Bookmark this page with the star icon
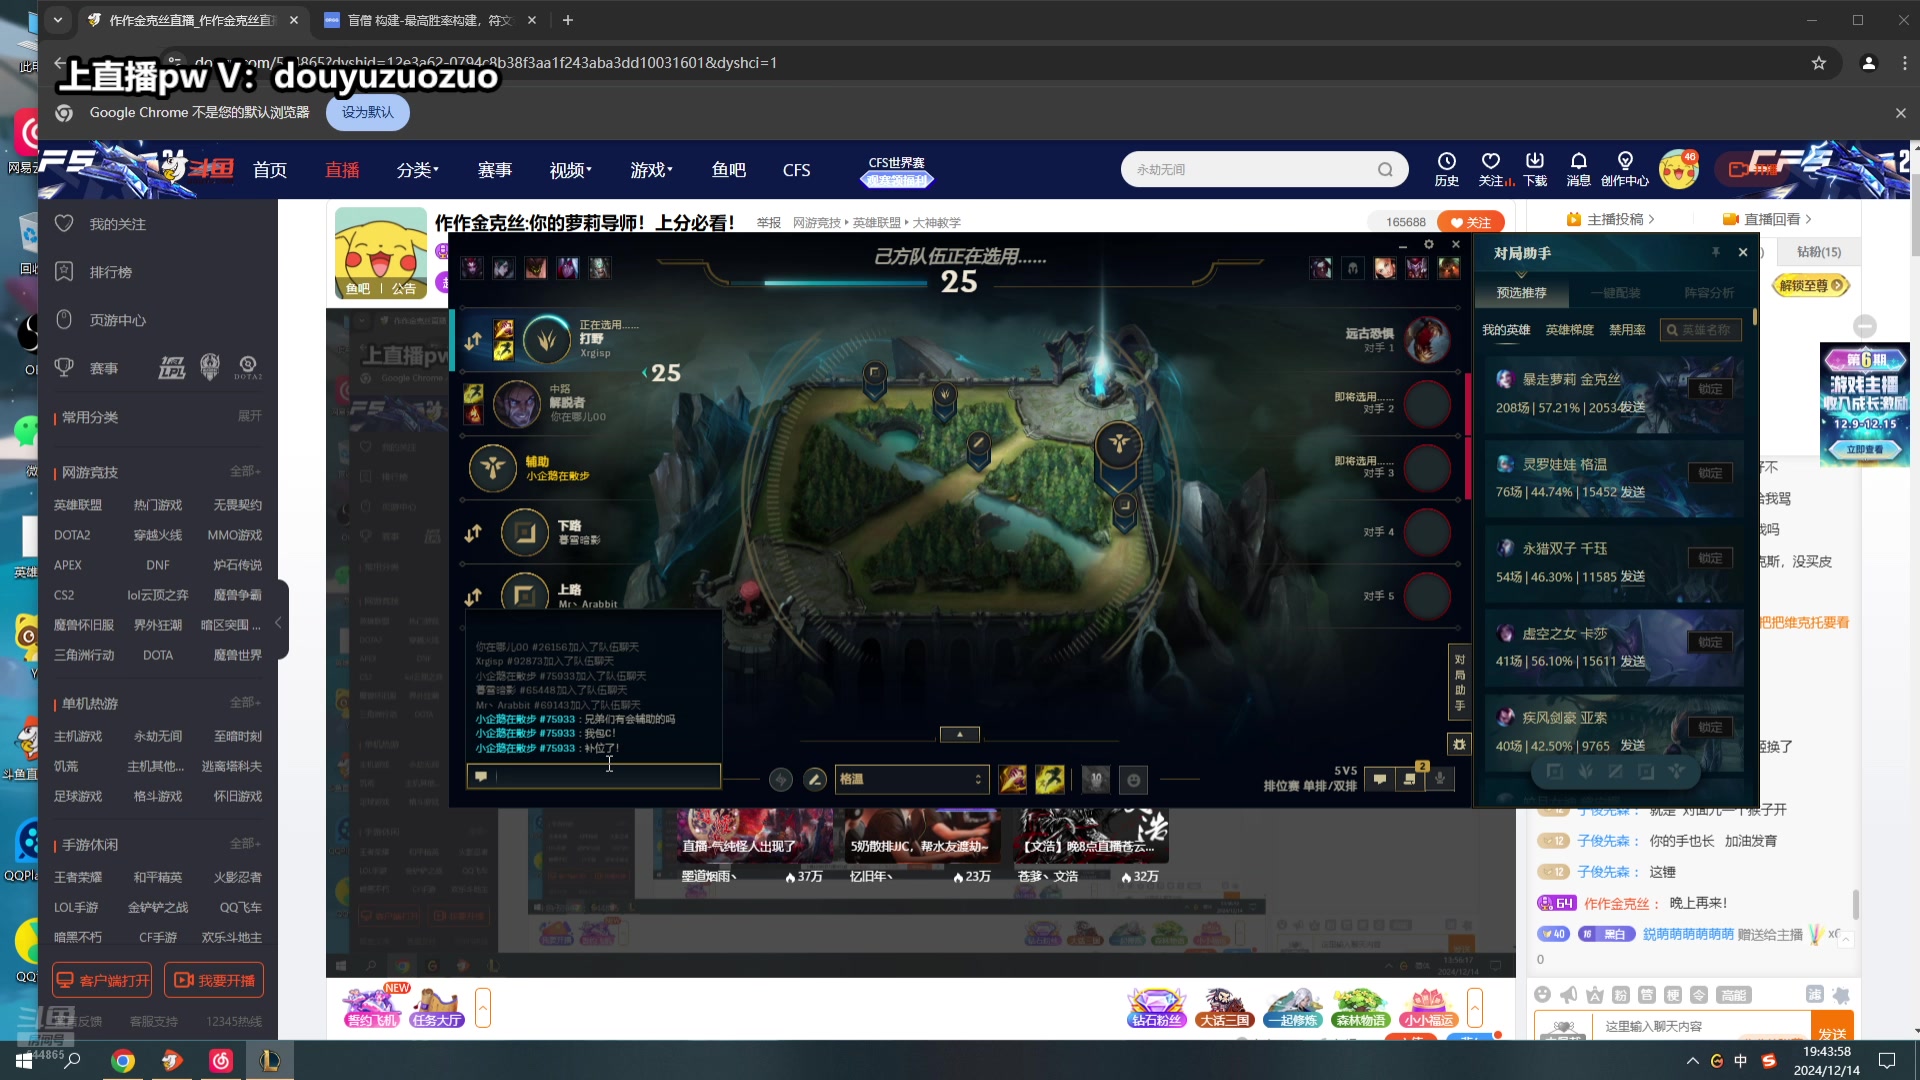This screenshot has height=1080, width=1920. (x=1819, y=63)
